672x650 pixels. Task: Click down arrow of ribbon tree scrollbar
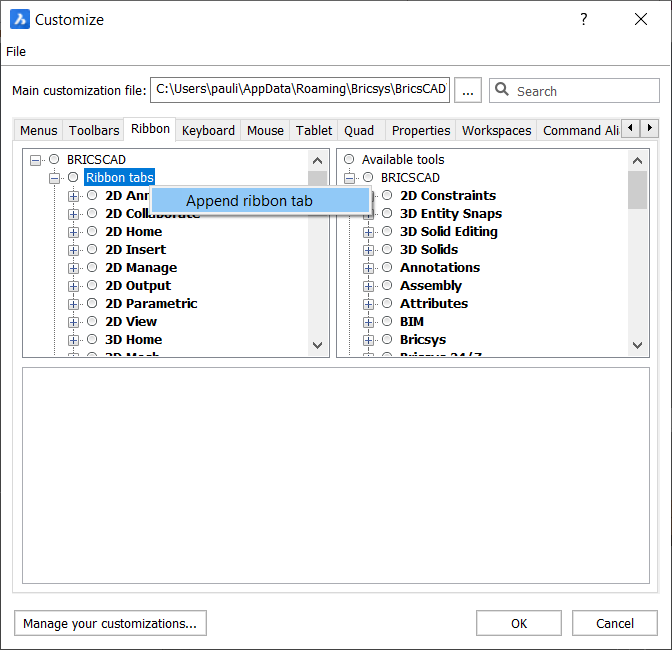pos(318,345)
